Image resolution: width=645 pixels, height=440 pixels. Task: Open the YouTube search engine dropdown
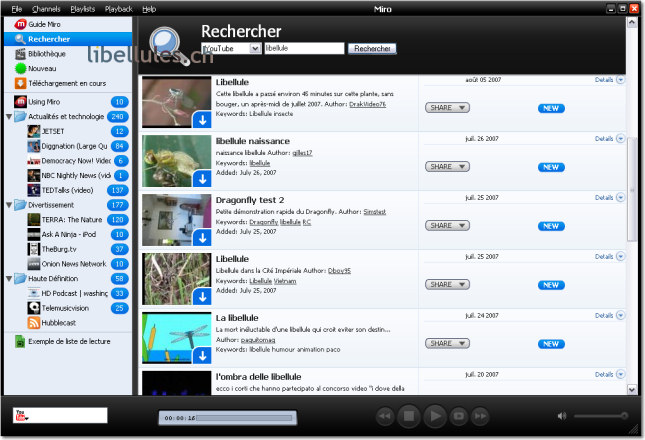pyautogui.click(x=255, y=49)
